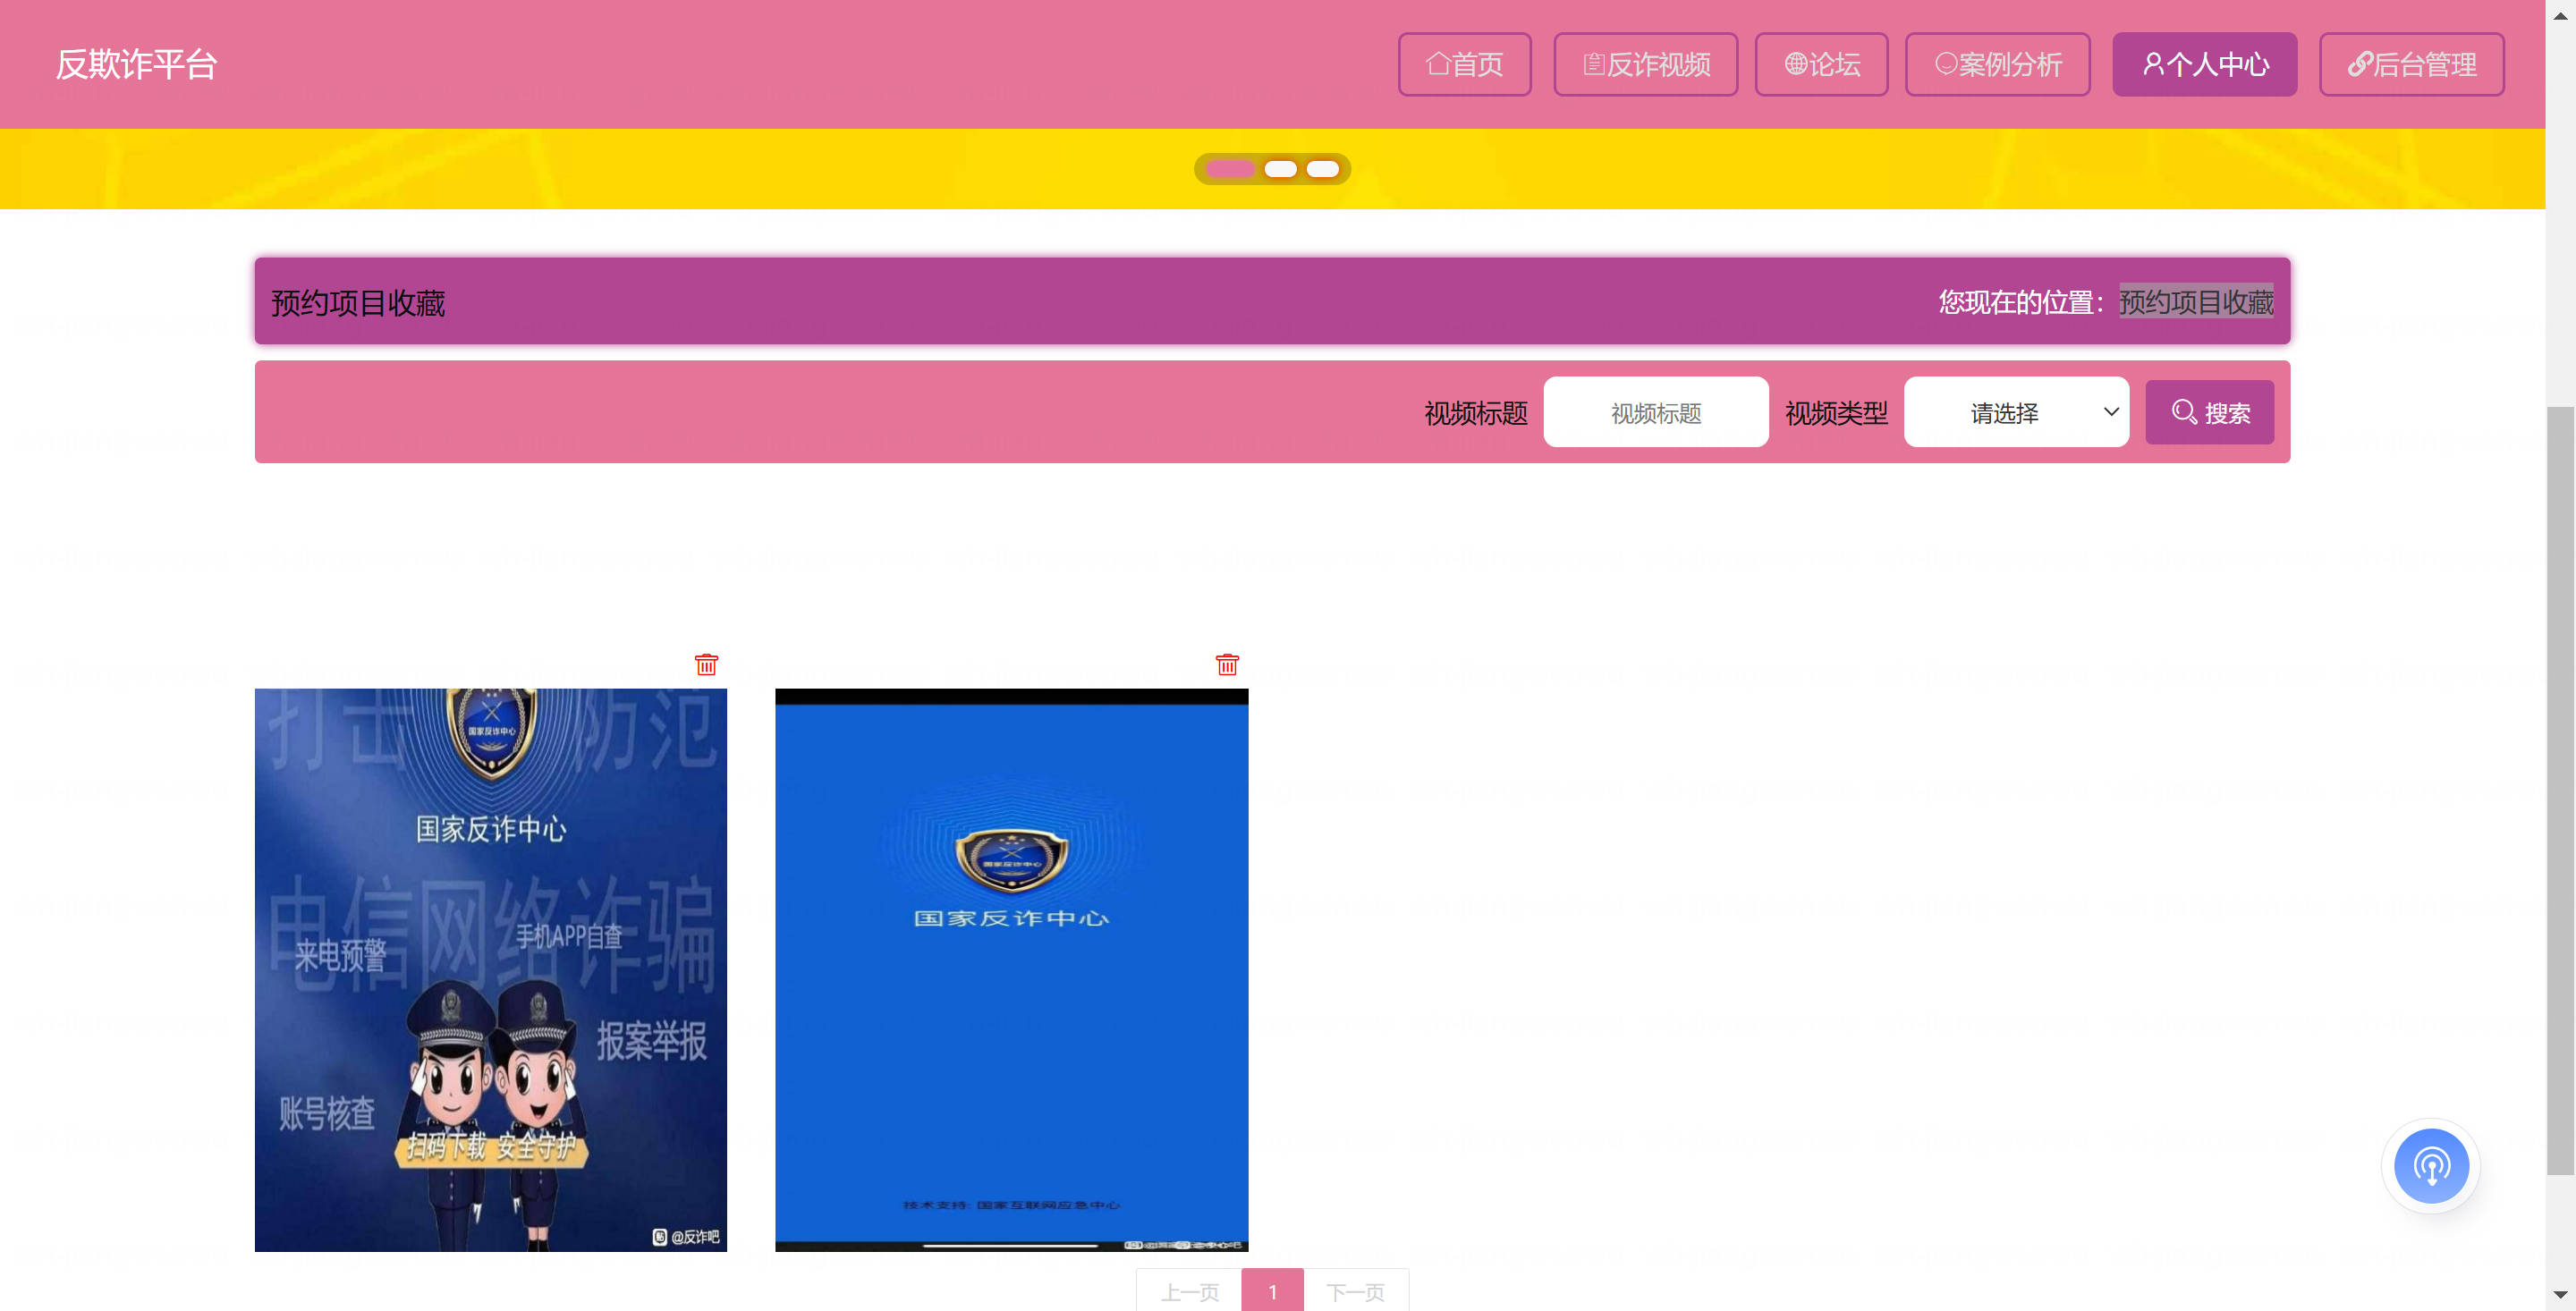Focus the 视频标题 input field
The image size is (2576, 1311).
click(1655, 412)
